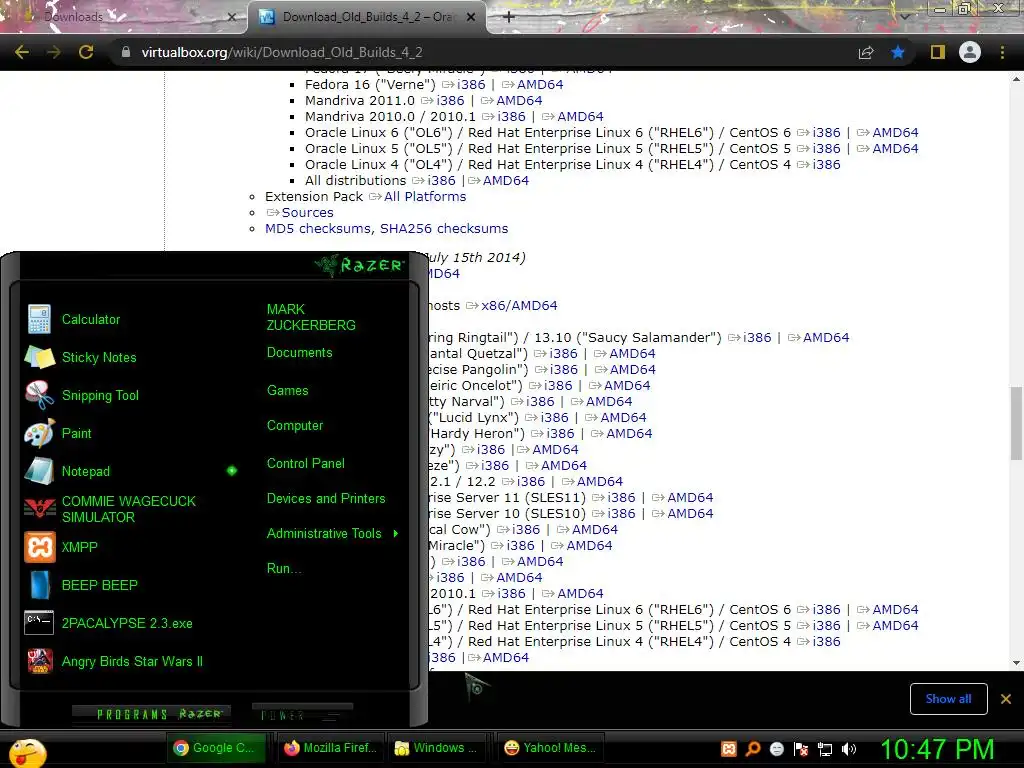
Task: Open Chrome side panel
Action: click(938, 52)
